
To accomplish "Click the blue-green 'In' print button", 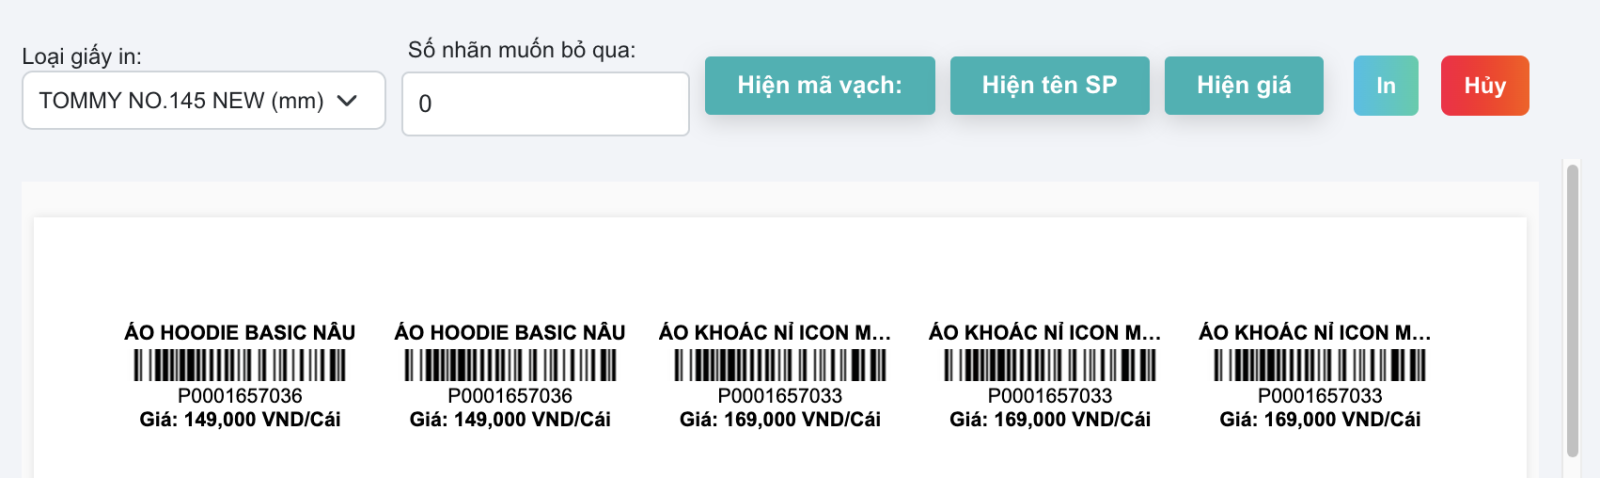I will coord(1386,85).
